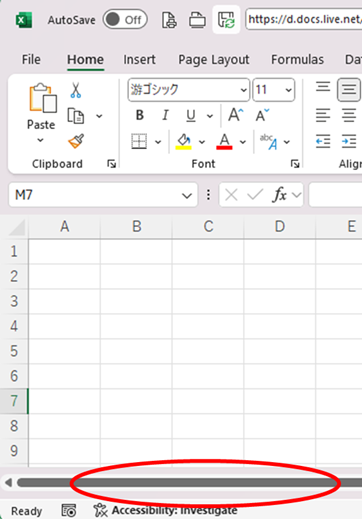Apply the red font color
Image resolution: width=362 pixels, height=519 pixels.
pyautogui.click(x=224, y=142)
